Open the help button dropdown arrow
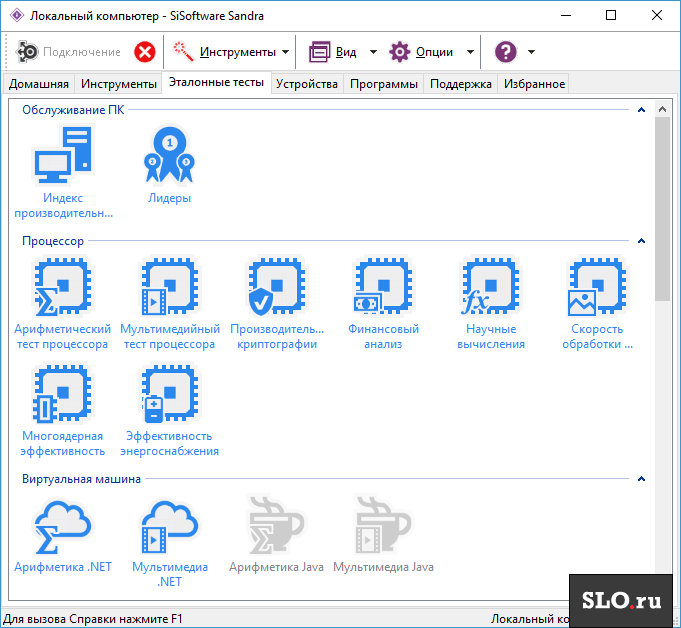The width and height of the screenshot is (681, 628). pyautogui.click(x=531, y=52)
